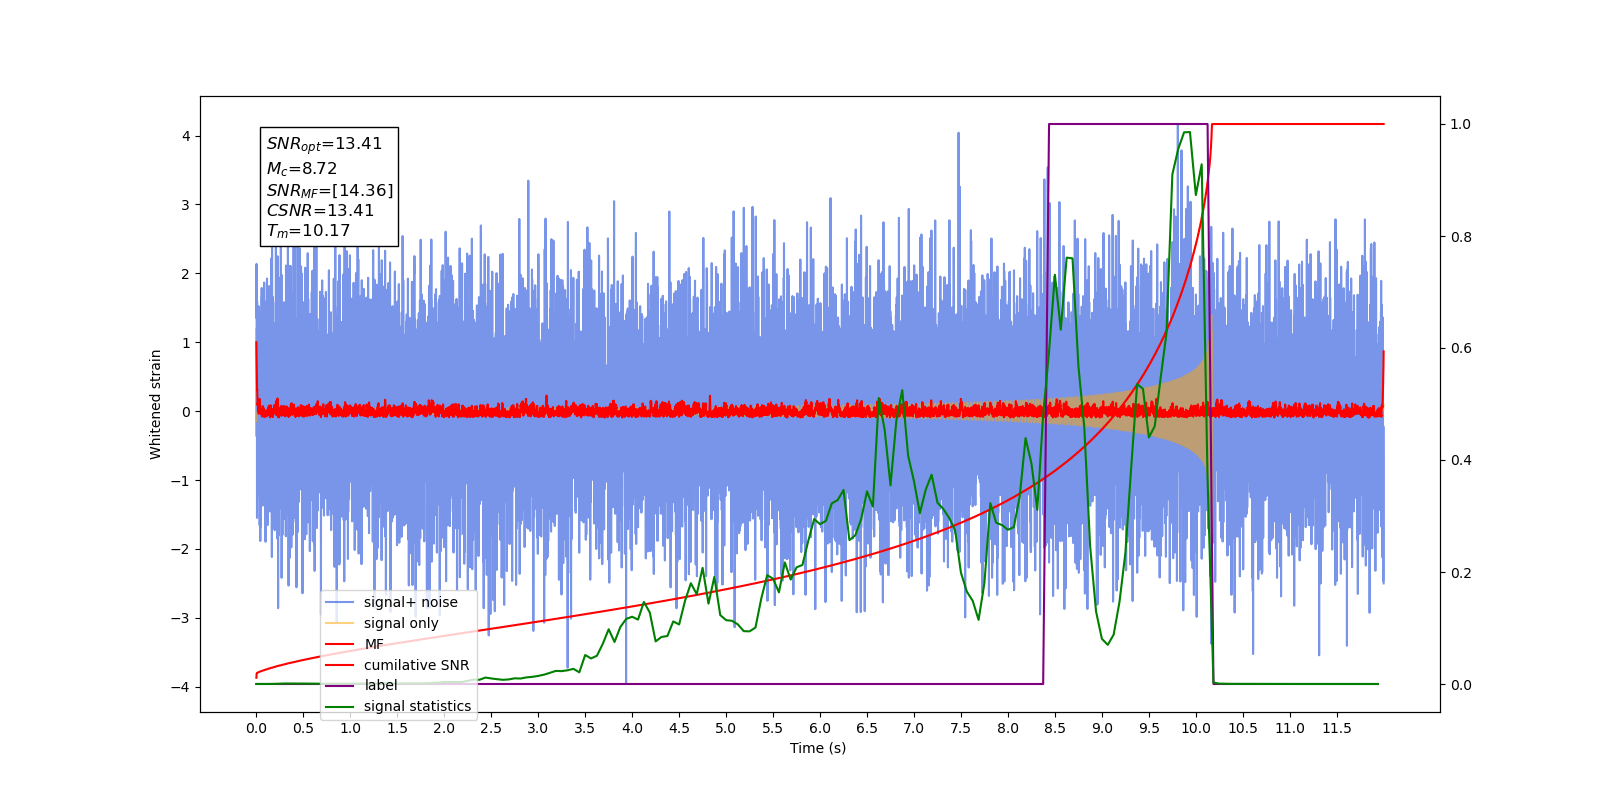Click the left y-axis tick label 4

coord(186,136)
